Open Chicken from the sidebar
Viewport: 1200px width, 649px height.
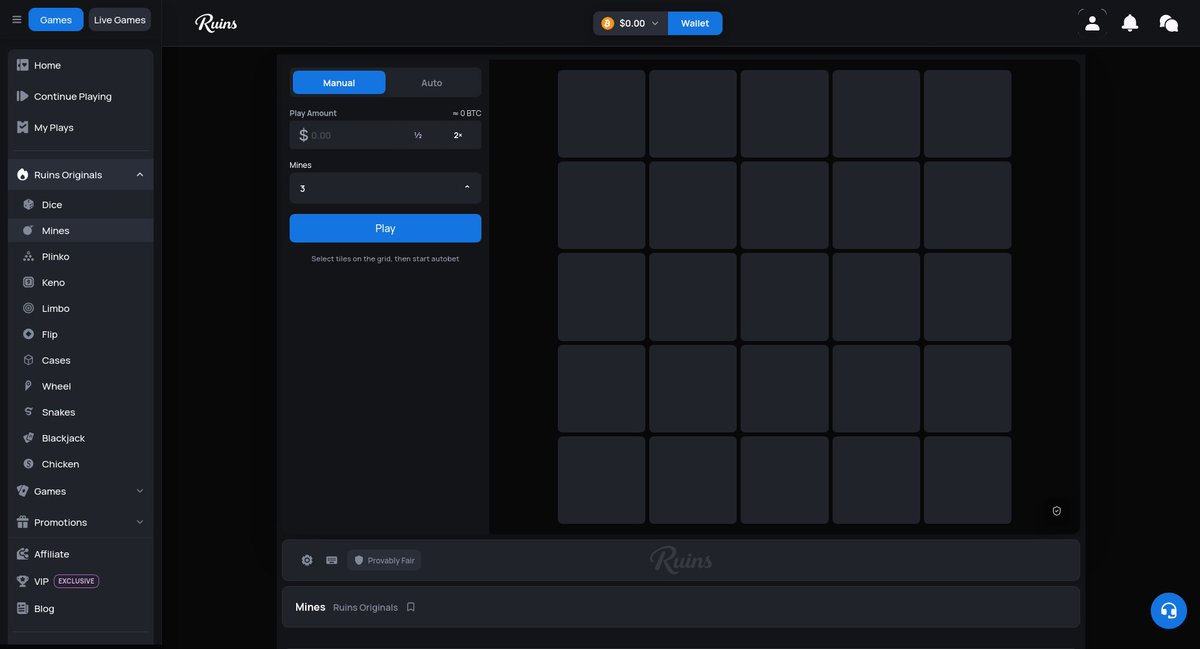(81, 465)
